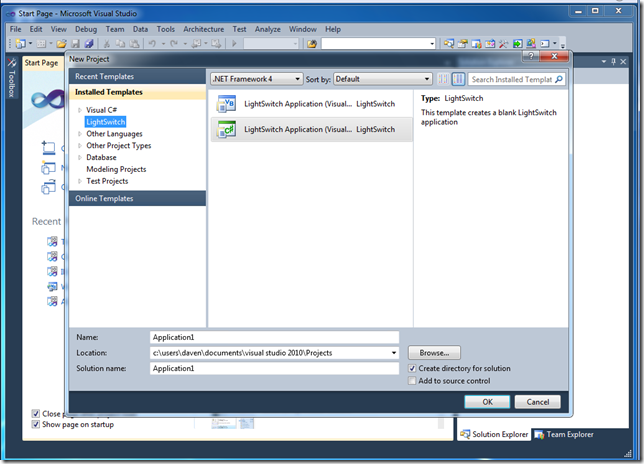The height and width of the screenshot is (464, 644).
Task: Open the Help menu
Action: coord(333,29)
